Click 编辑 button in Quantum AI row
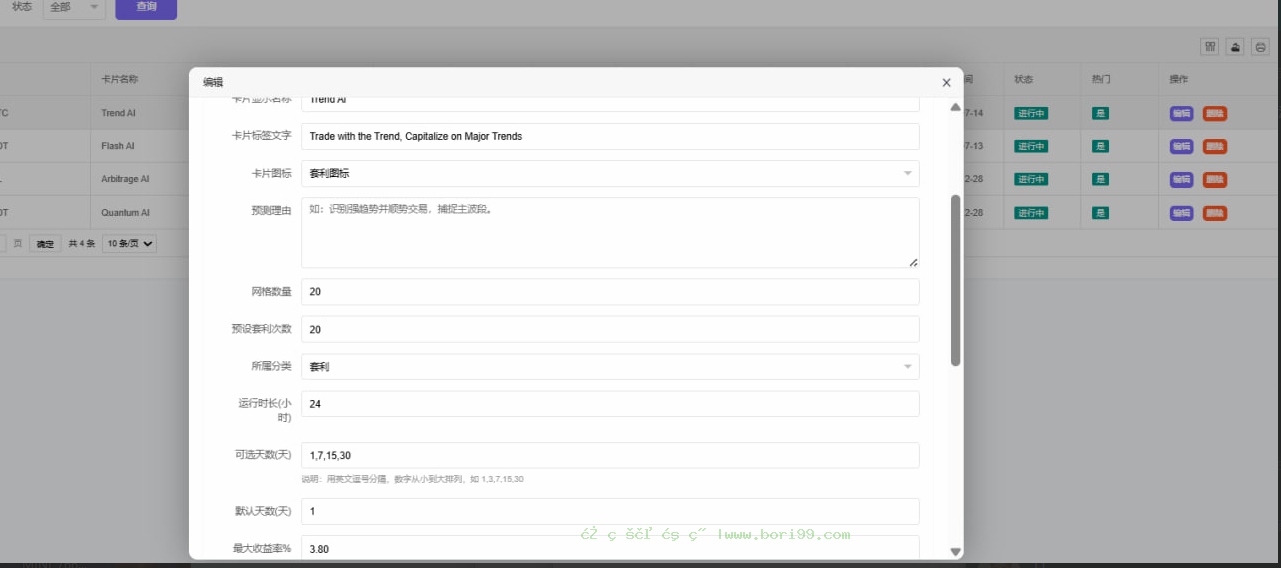 (x=1182, y=213)
